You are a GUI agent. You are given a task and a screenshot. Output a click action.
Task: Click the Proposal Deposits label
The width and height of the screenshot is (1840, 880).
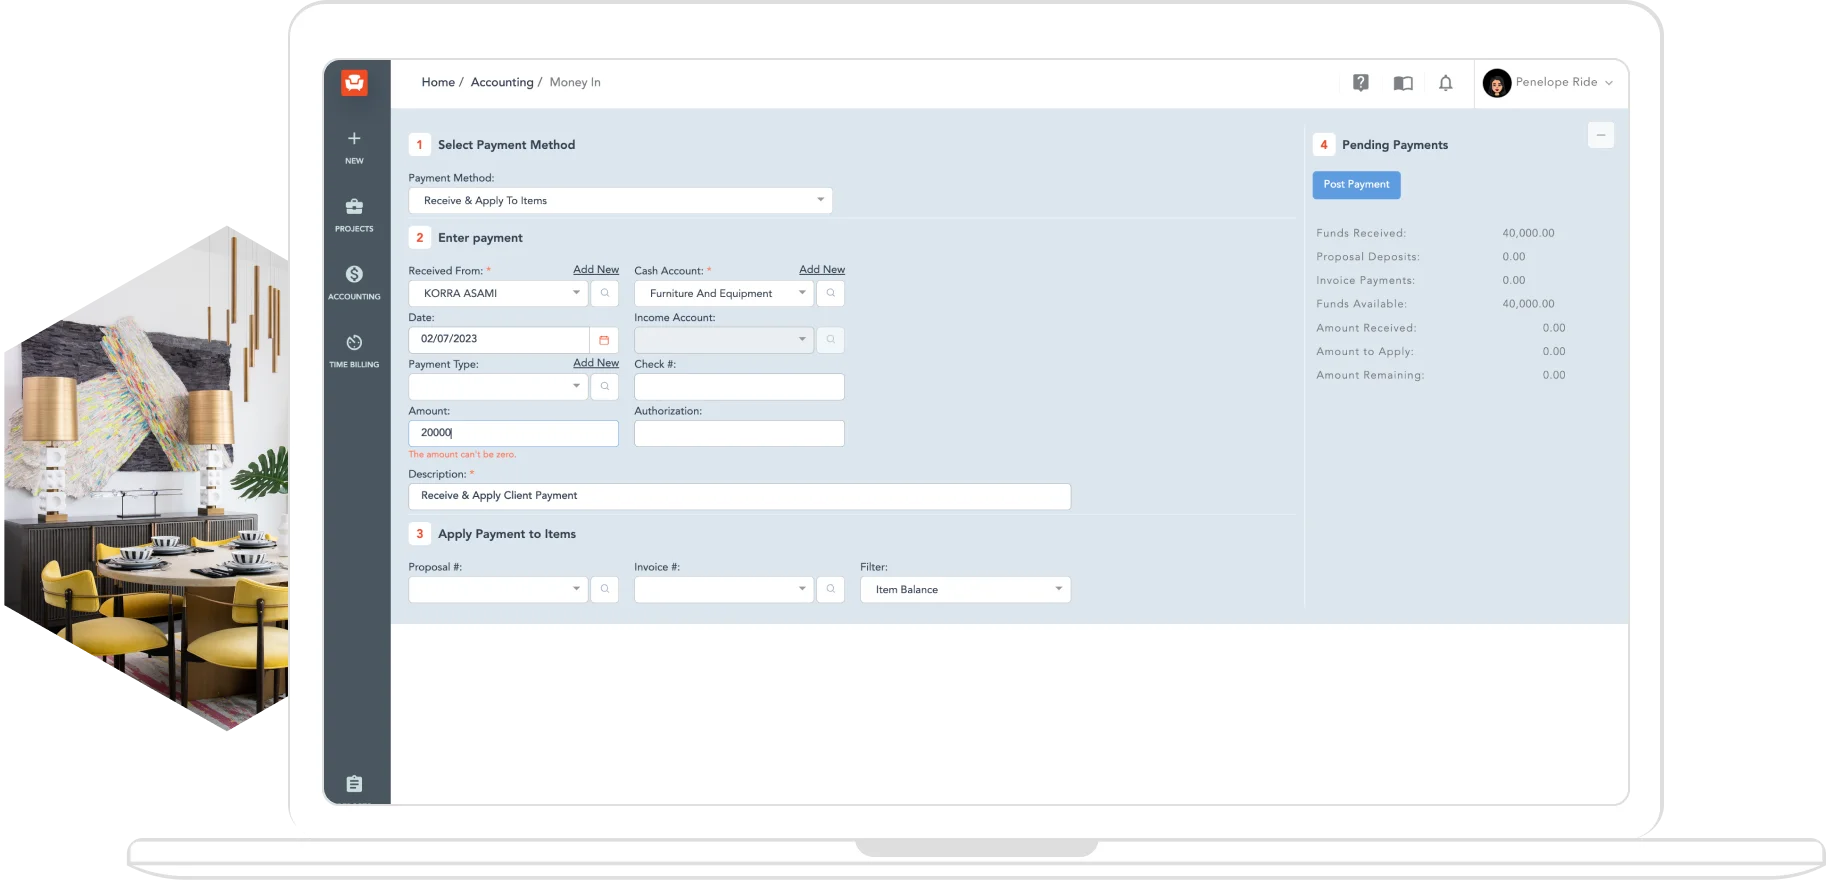1368,257
